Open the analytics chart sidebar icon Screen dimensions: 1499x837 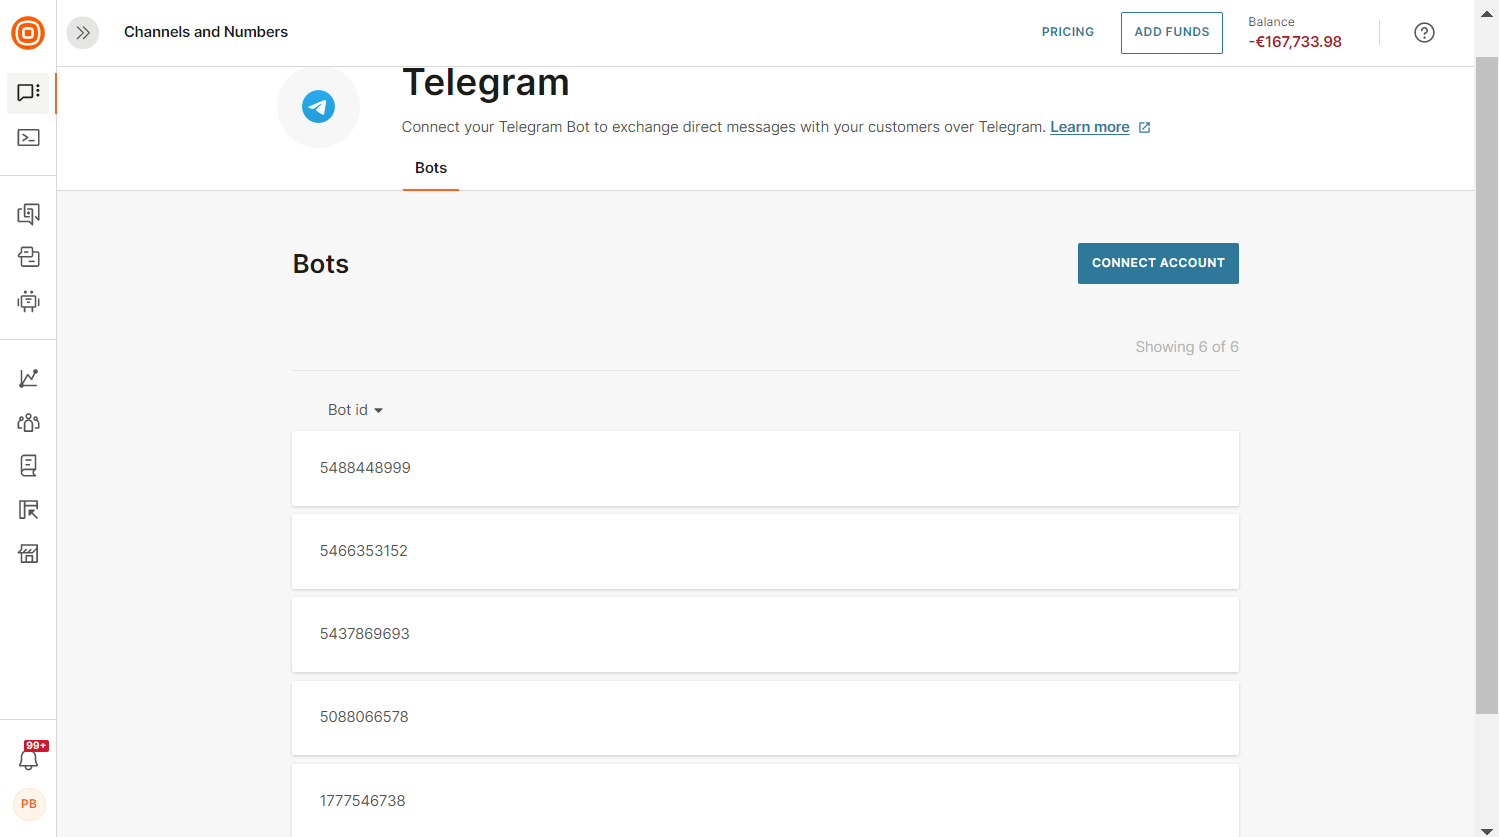(x=28, y=378)
